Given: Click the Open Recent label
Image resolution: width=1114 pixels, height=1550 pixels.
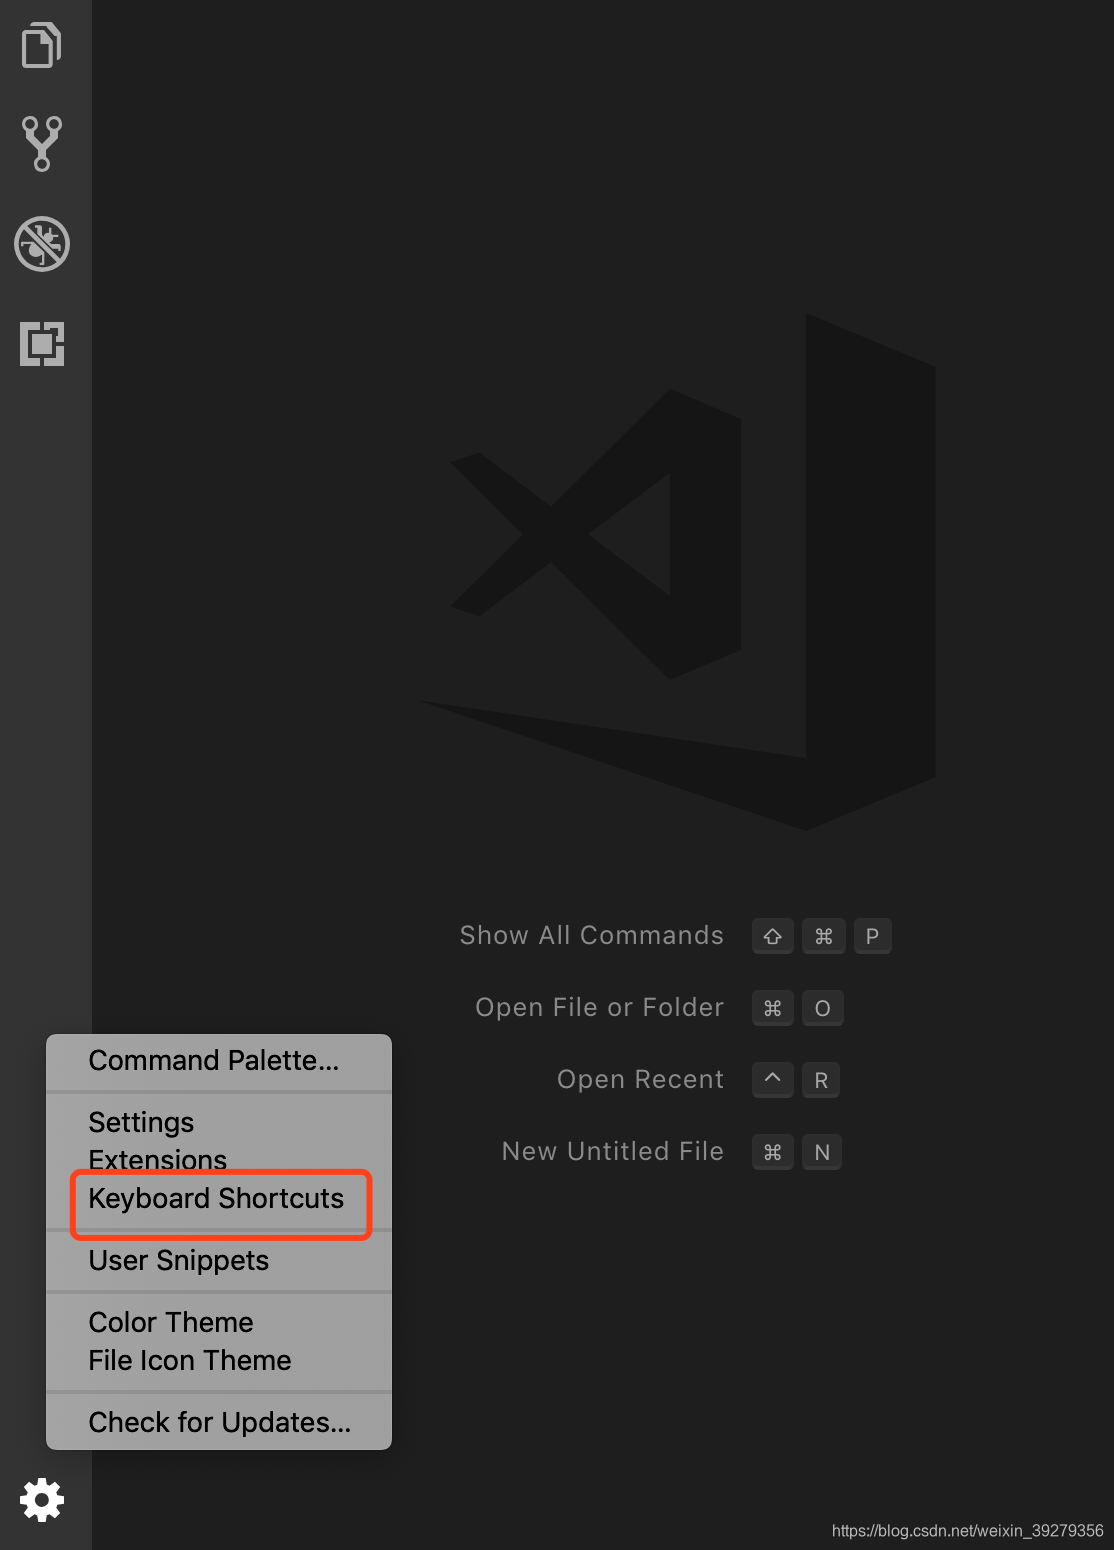Looking at the screenshot, I should tap(640, 1080).
